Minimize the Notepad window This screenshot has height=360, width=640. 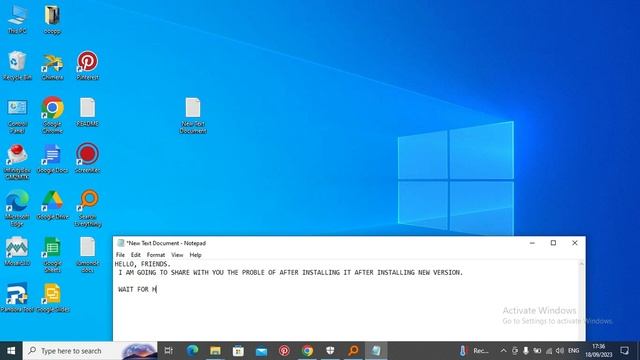point(532,243)
